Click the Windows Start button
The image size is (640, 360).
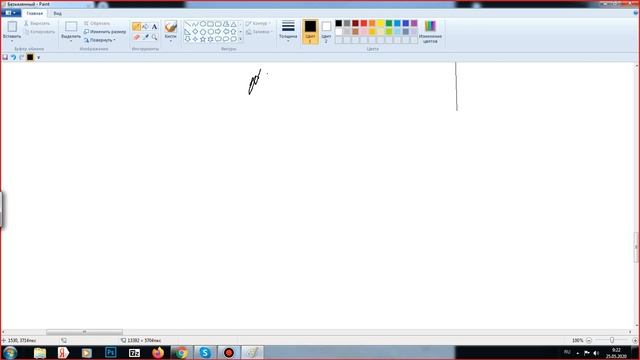[10, 353]
